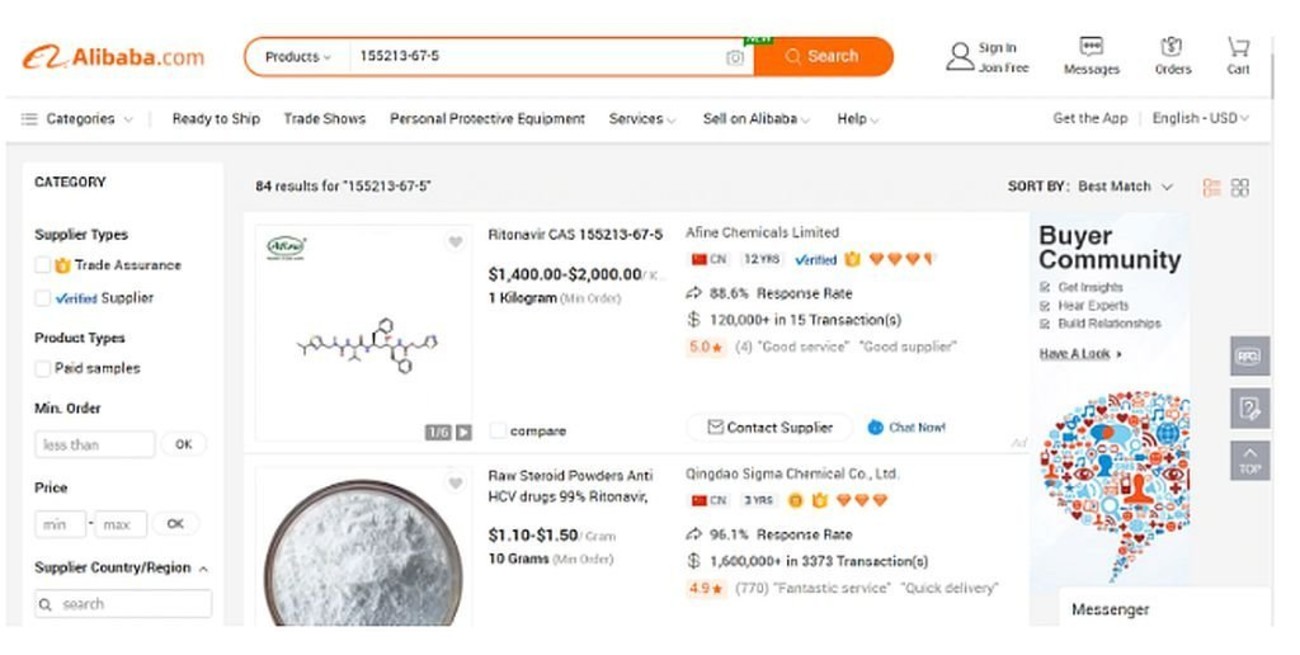Viewport: 1300px width, 655px height.
Task: Open the Messages icon
Action: click(1089, 50)
